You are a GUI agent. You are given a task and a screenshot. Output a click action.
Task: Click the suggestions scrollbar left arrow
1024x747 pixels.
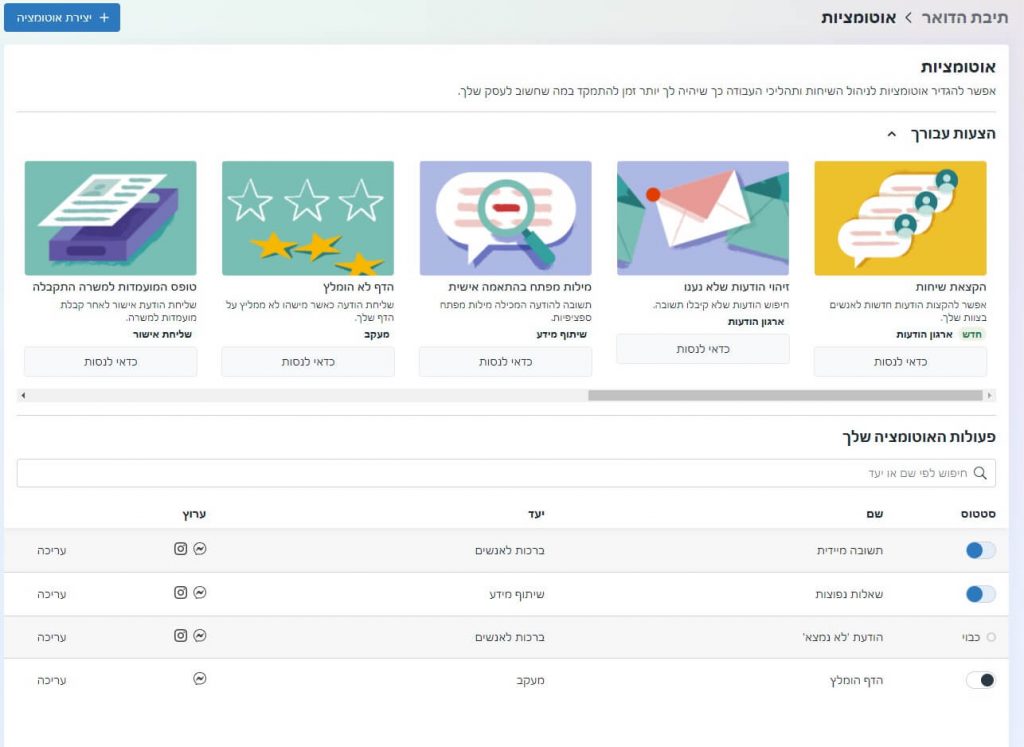(23, 395)
